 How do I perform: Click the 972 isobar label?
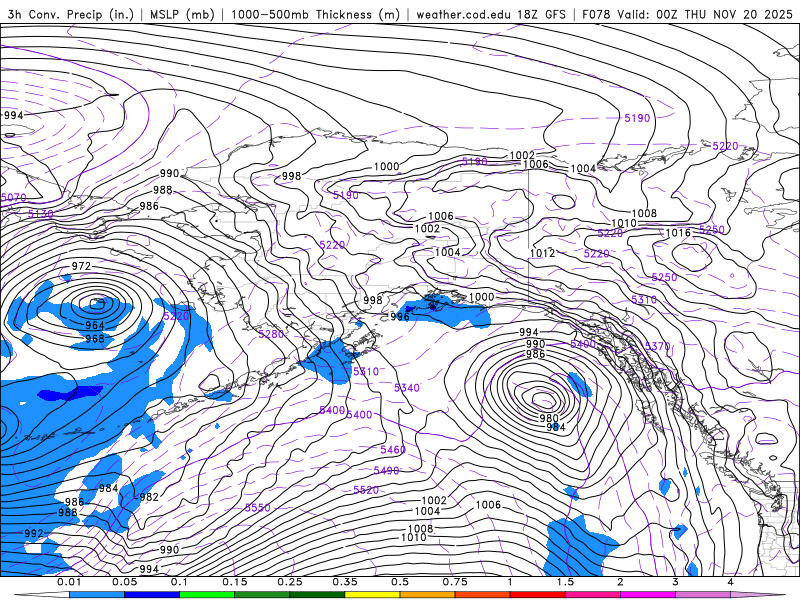(x=81, y=266)
